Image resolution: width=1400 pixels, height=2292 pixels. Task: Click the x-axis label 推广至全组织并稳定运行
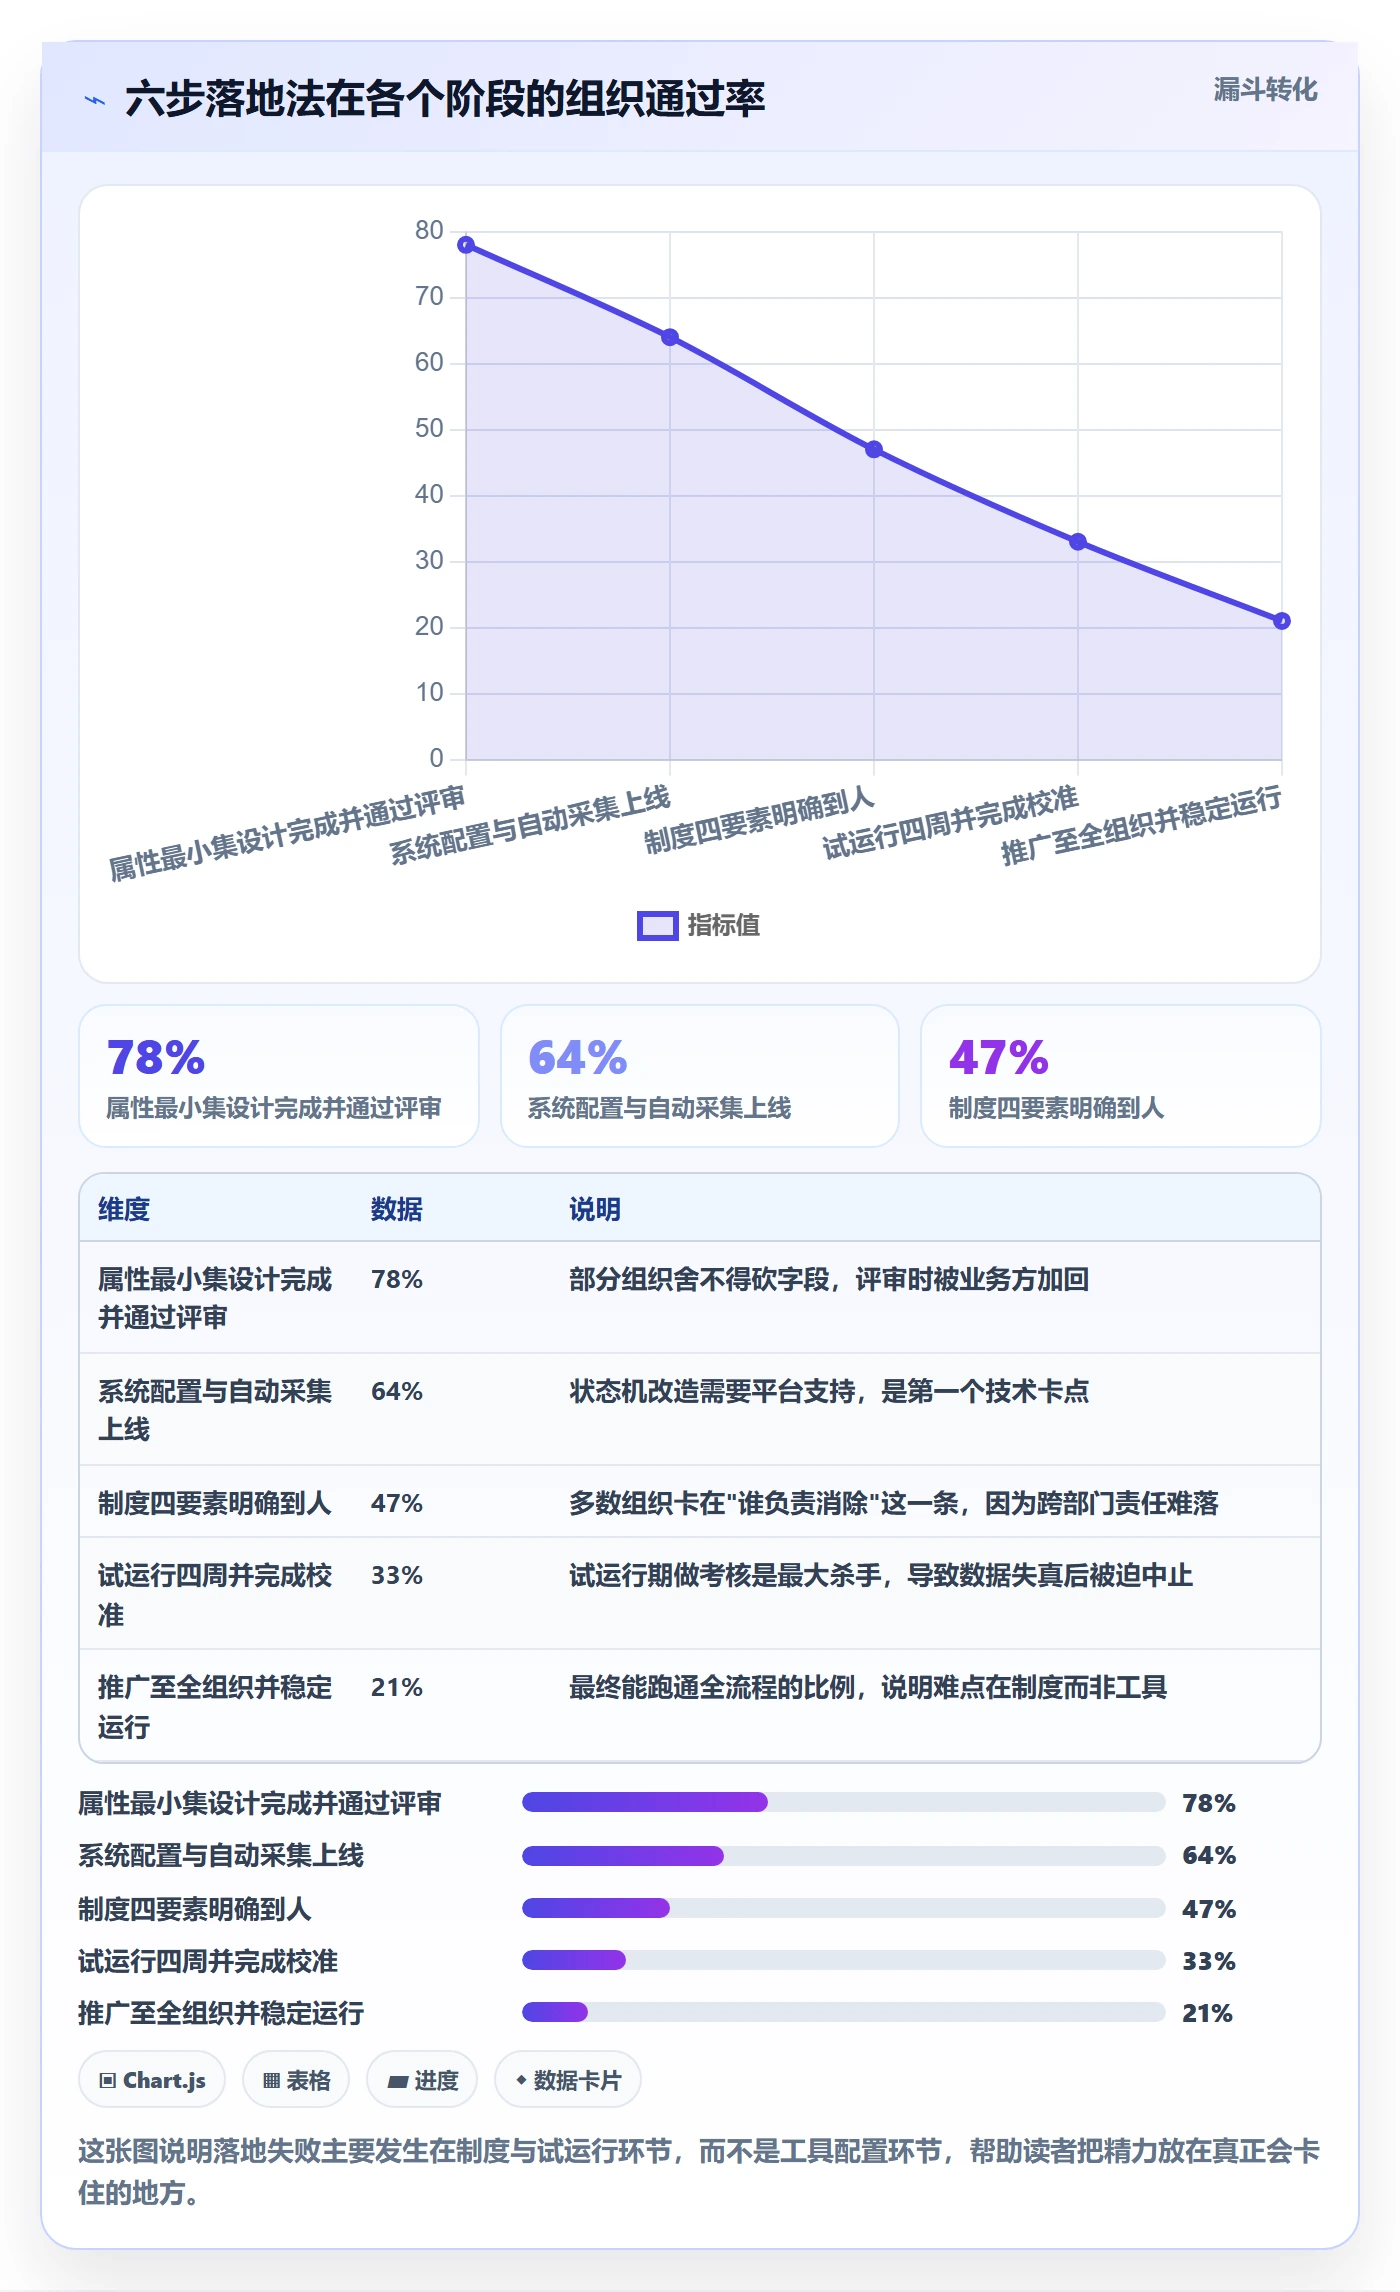coord(1141,825)
